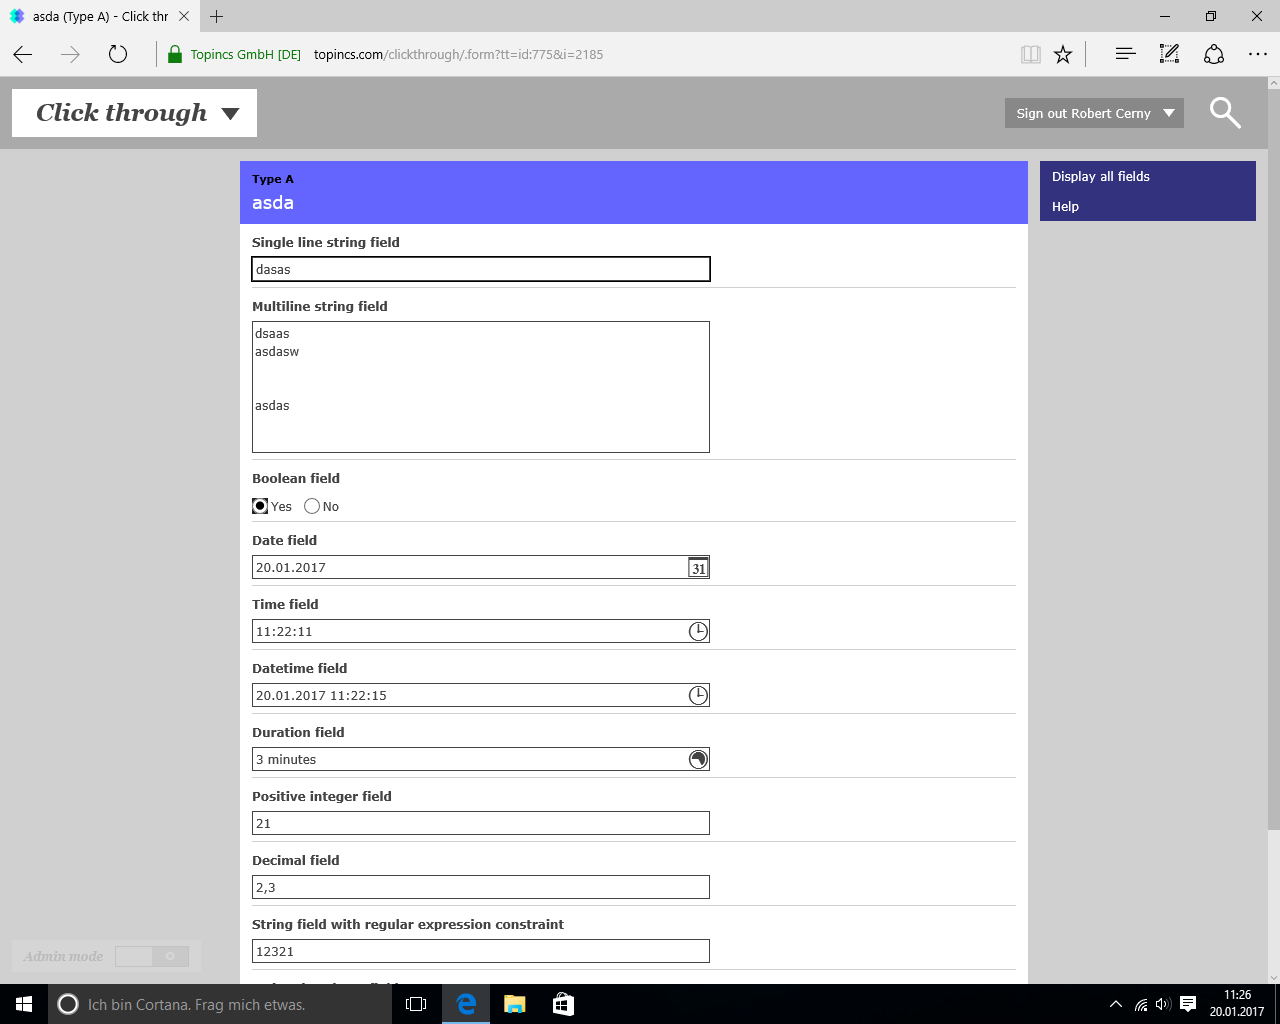Add page to favorites with star icon
This screenshot has height=1024, width=1280.
click(x=1063, y=55)
